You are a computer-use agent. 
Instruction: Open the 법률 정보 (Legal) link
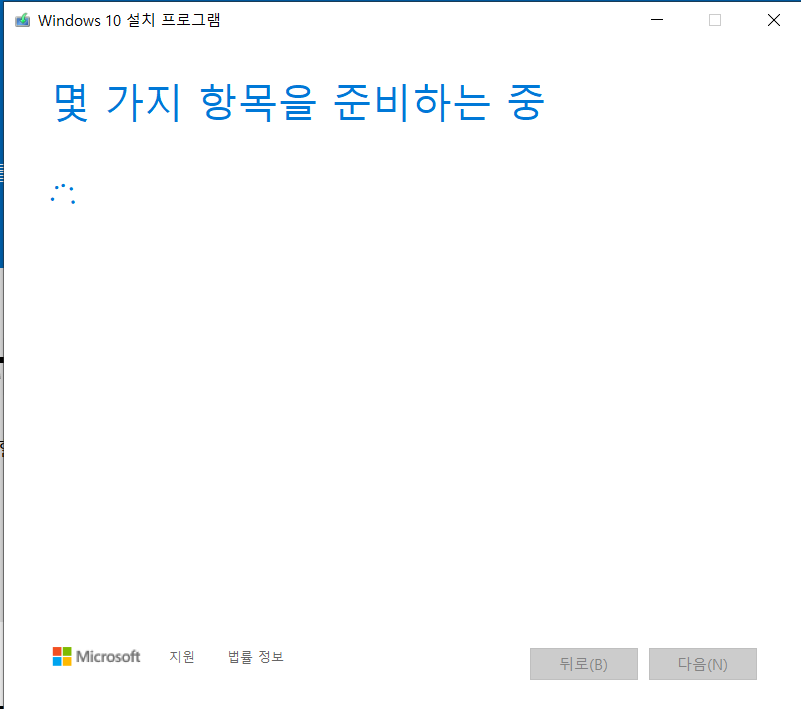click(255, 656)
